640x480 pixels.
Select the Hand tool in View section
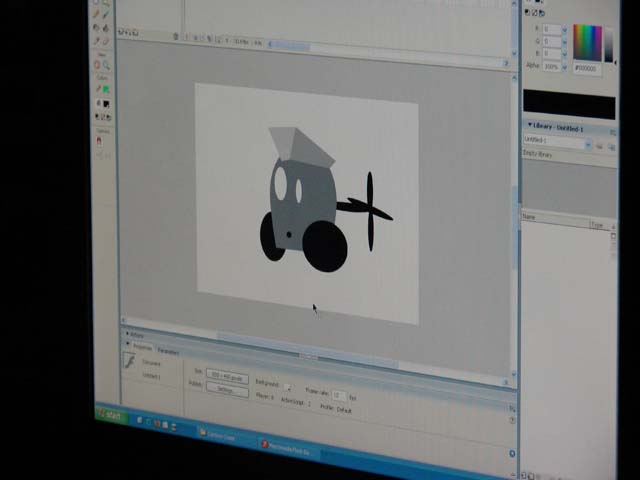[x=98, y=65]
